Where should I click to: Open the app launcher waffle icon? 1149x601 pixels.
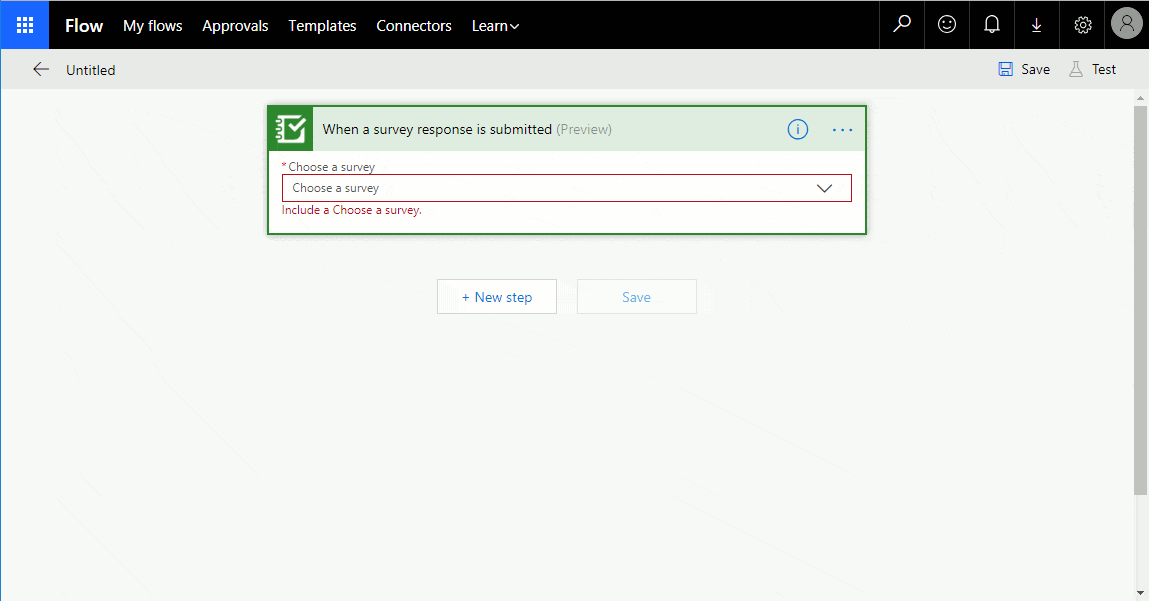[25, 25]
